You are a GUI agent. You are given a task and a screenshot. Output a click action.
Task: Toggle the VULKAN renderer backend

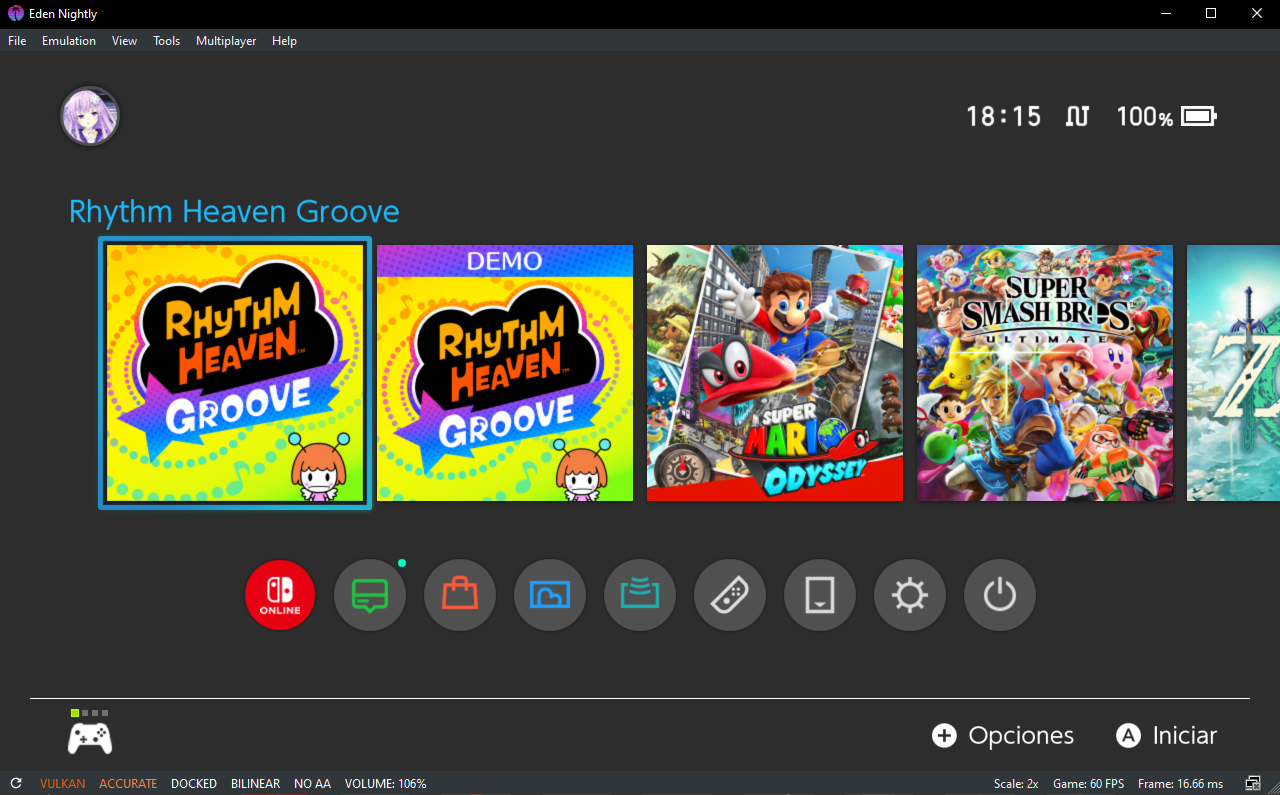coord(63,784)
